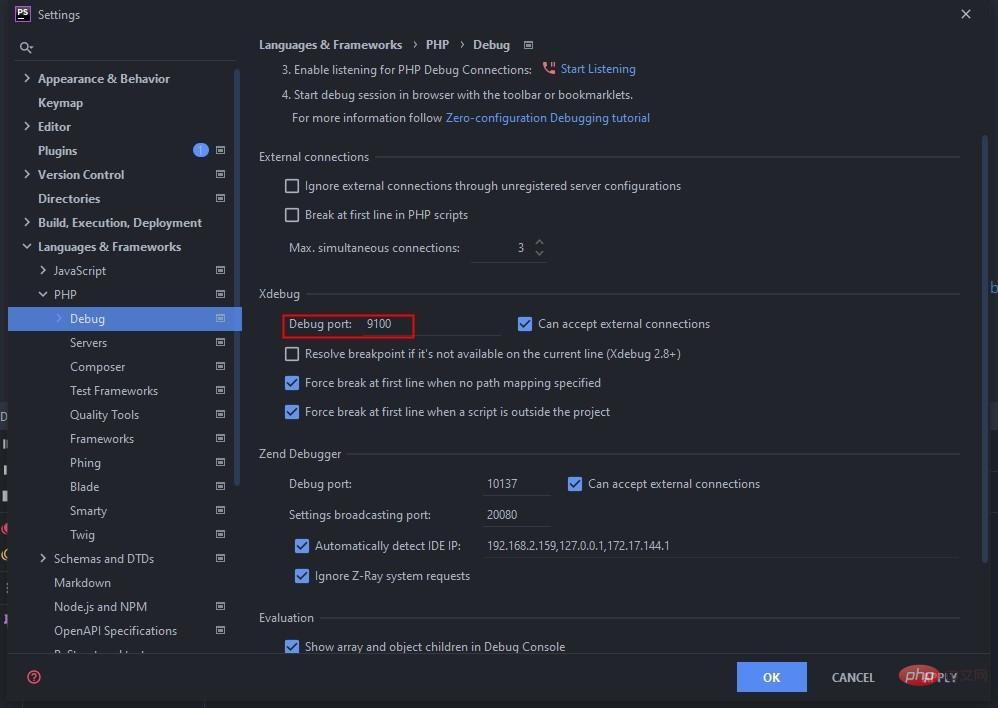Expand the Debug node arrow
This screenshot has width=998, height=708.
coord(59,318)
